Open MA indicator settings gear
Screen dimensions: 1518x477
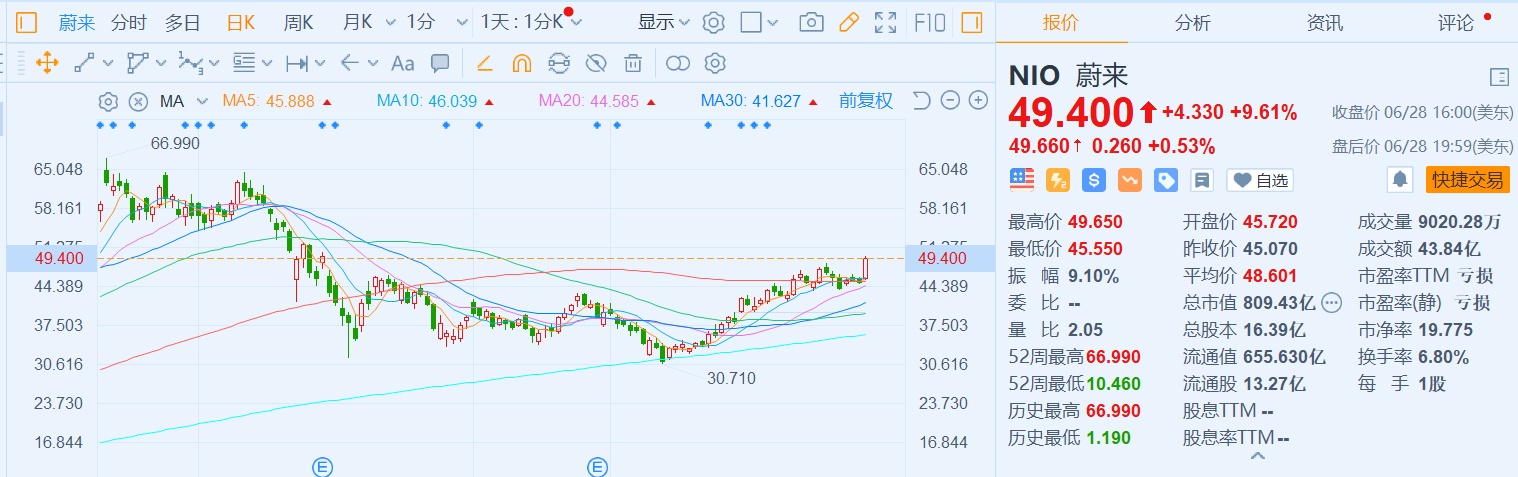pos(108,101)
